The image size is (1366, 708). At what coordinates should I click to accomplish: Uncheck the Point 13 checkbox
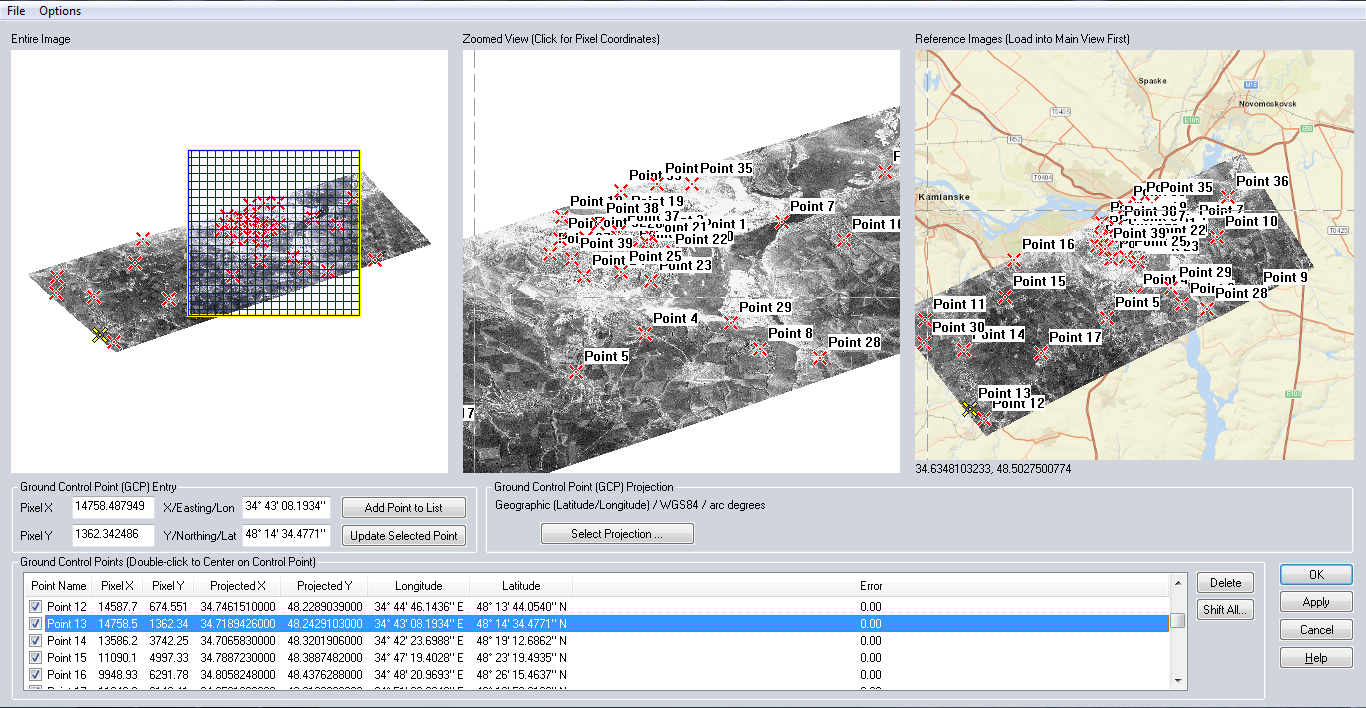[36, 624]
